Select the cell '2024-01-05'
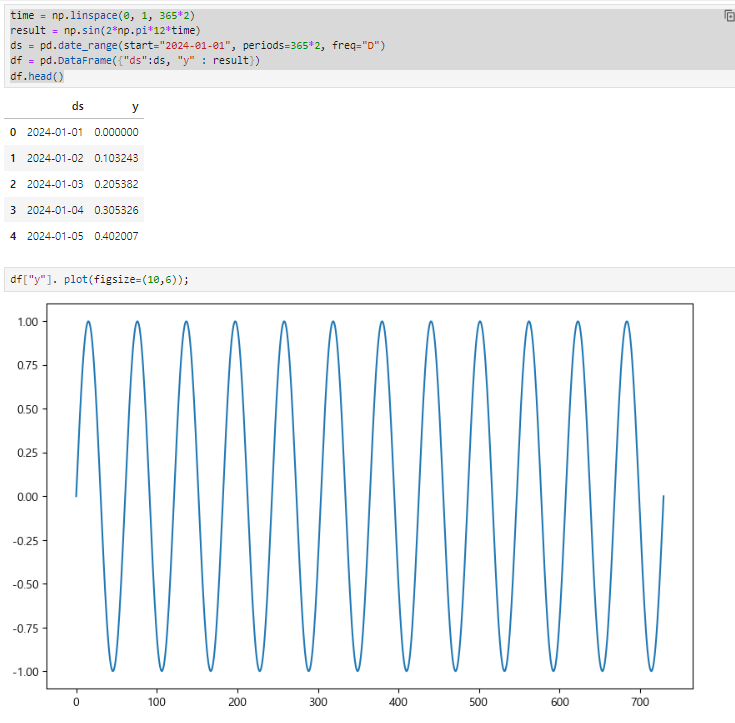Viewport: 735px width, 723px height. (x=55, y=236)
